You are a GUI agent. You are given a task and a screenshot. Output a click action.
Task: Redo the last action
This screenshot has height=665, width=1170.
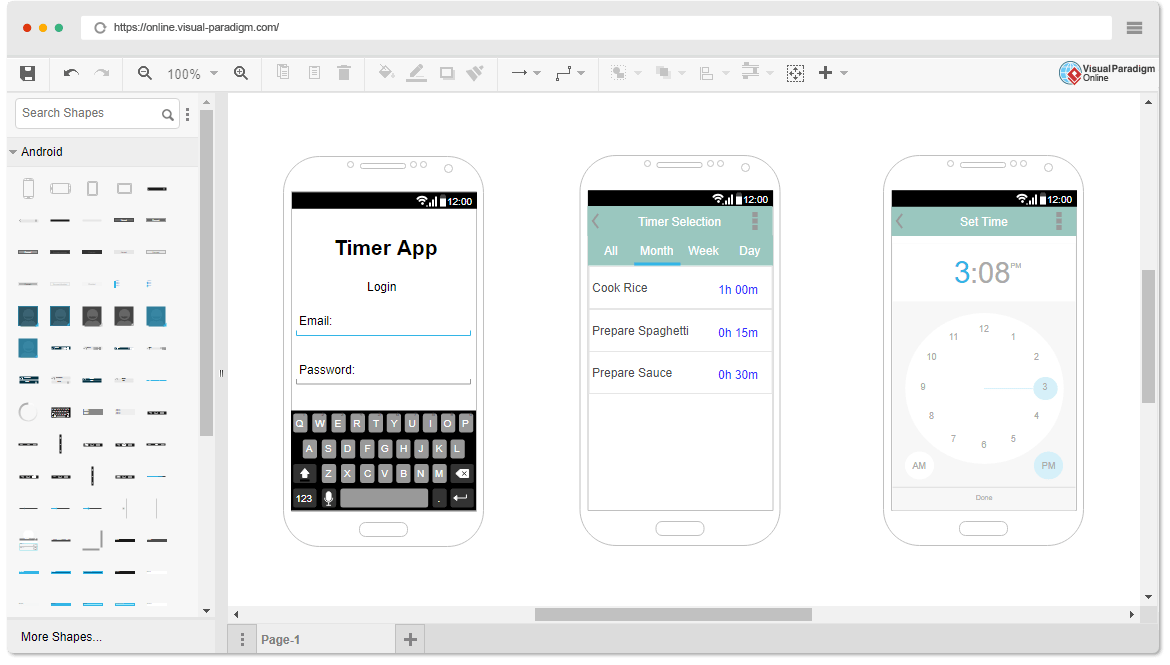point(100,72)
